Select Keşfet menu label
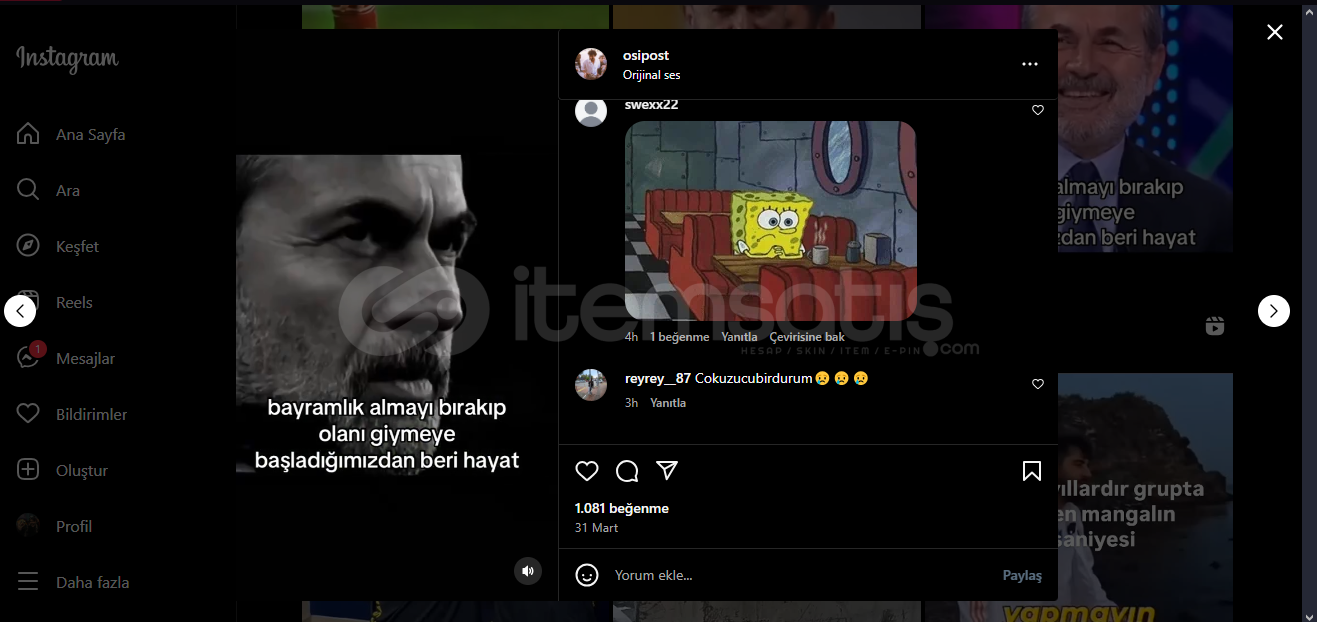The width and height of the screenshot is (1317, 622). pyautogui.click(x=77, y=247)
